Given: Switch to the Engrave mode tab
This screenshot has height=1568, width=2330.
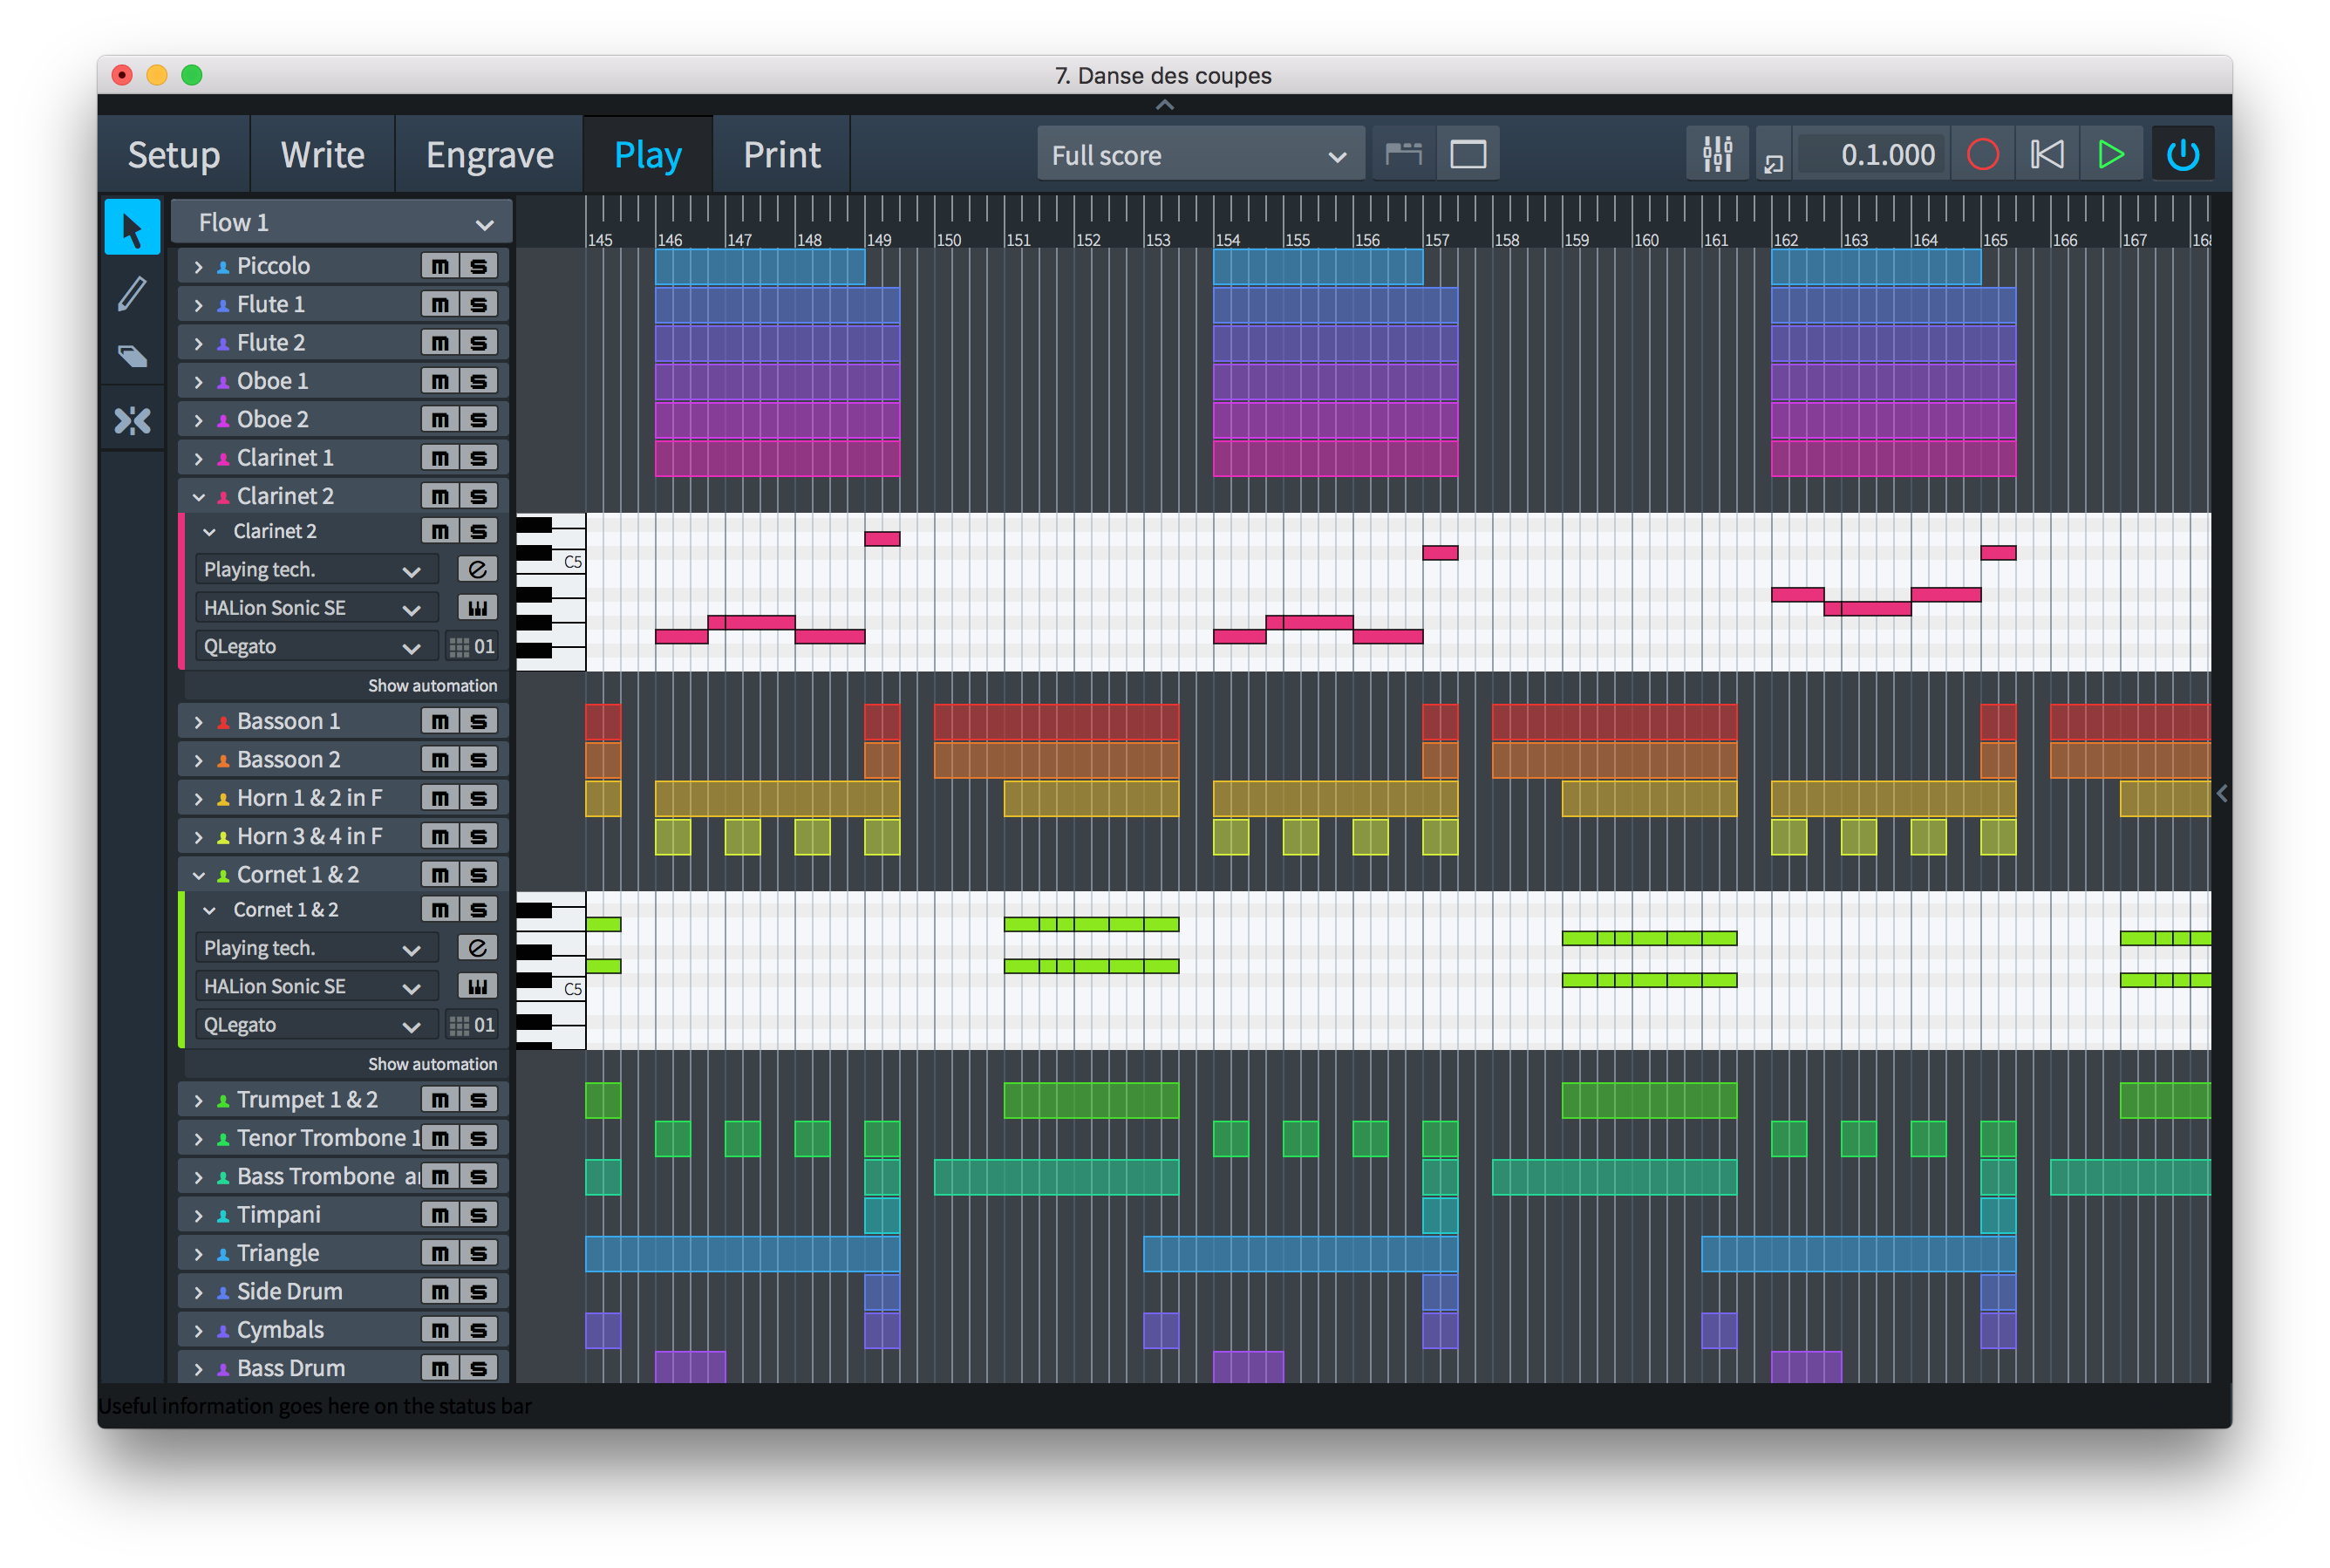Looking at the screenshot, I should (489, 155).
